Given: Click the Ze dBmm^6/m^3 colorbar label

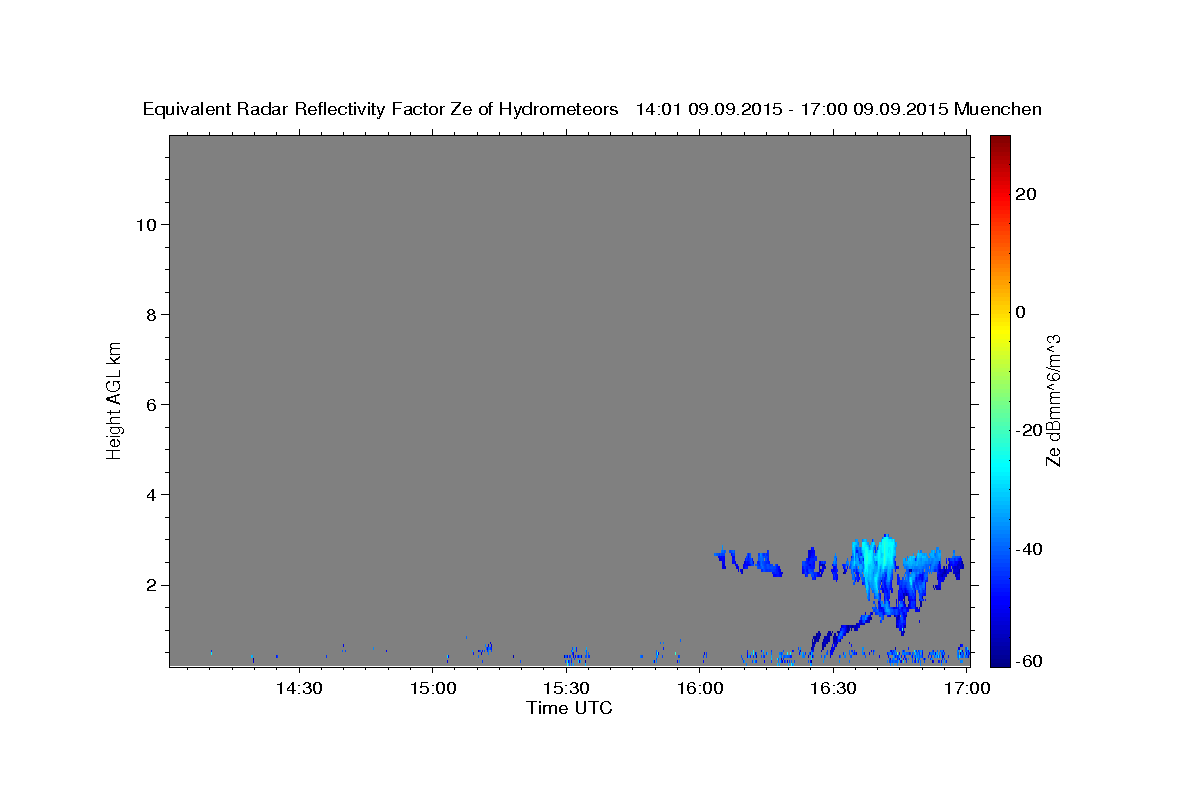Looking at the screenshot, I should pyautogui.click(x=1053, y=400).
